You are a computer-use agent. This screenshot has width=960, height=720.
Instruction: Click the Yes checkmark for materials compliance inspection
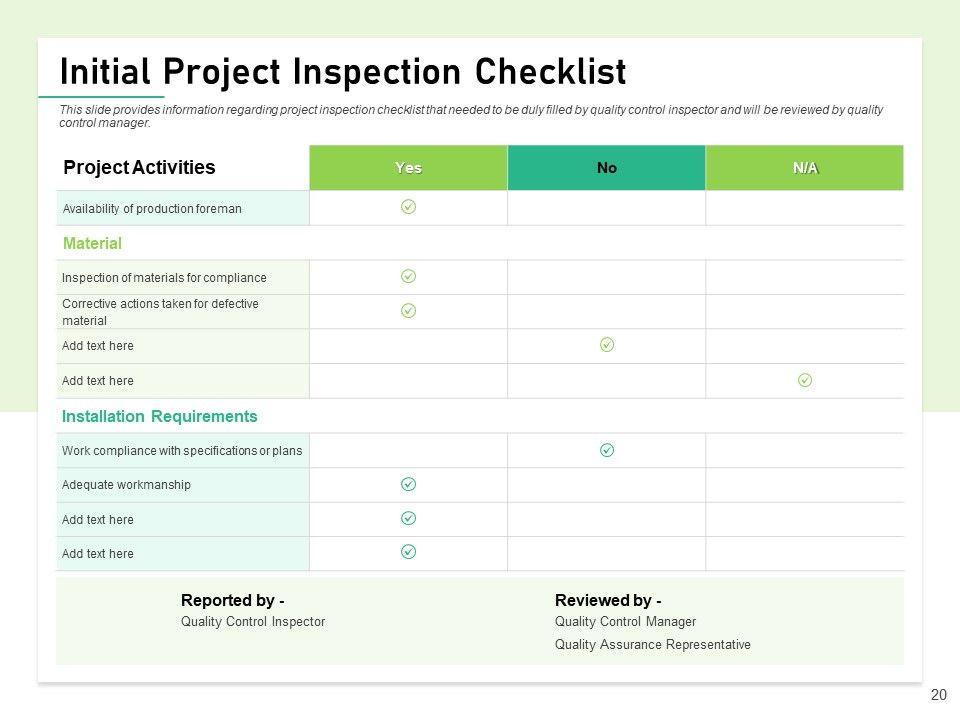click(x=408, y=276)
